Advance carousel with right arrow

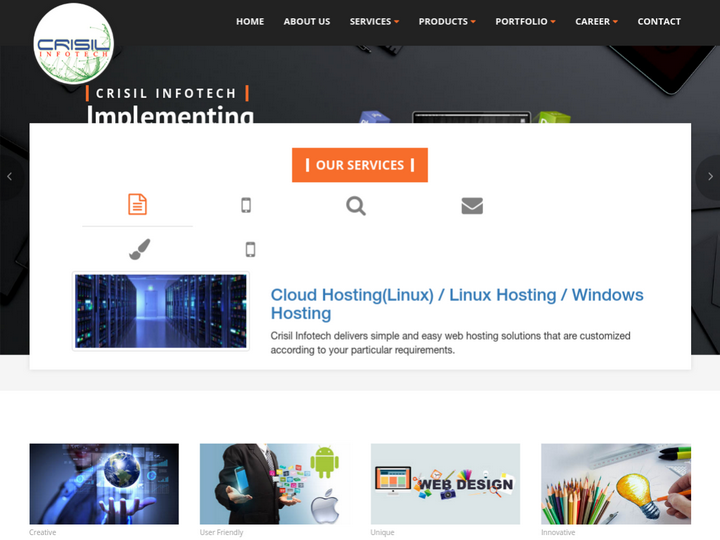709,177
